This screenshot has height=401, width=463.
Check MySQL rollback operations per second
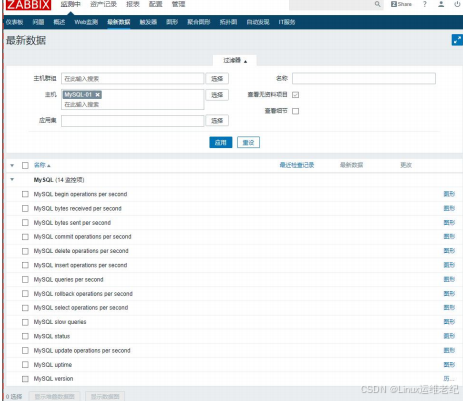tap(25, 294)
